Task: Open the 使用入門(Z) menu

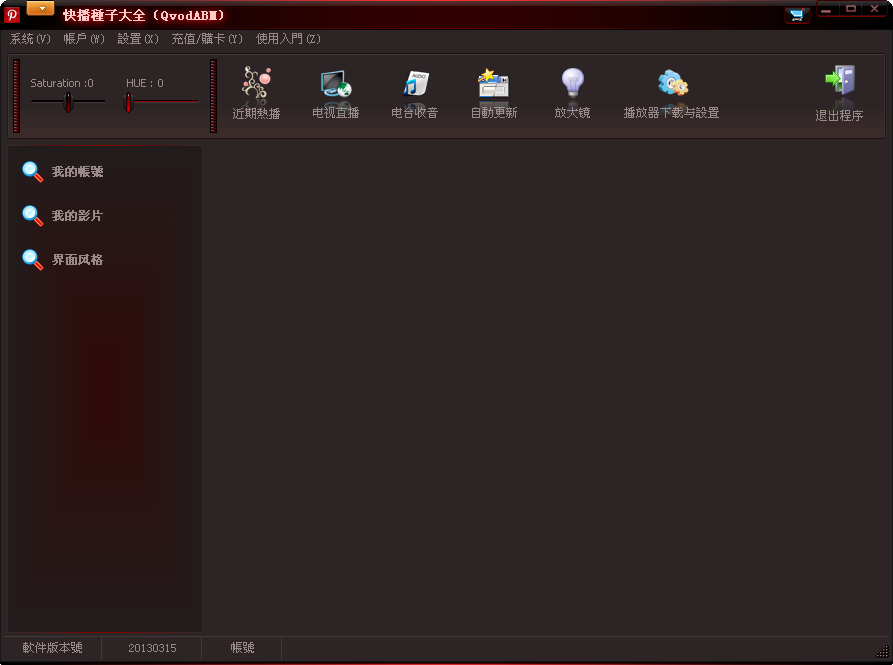Action: [289, 39]
